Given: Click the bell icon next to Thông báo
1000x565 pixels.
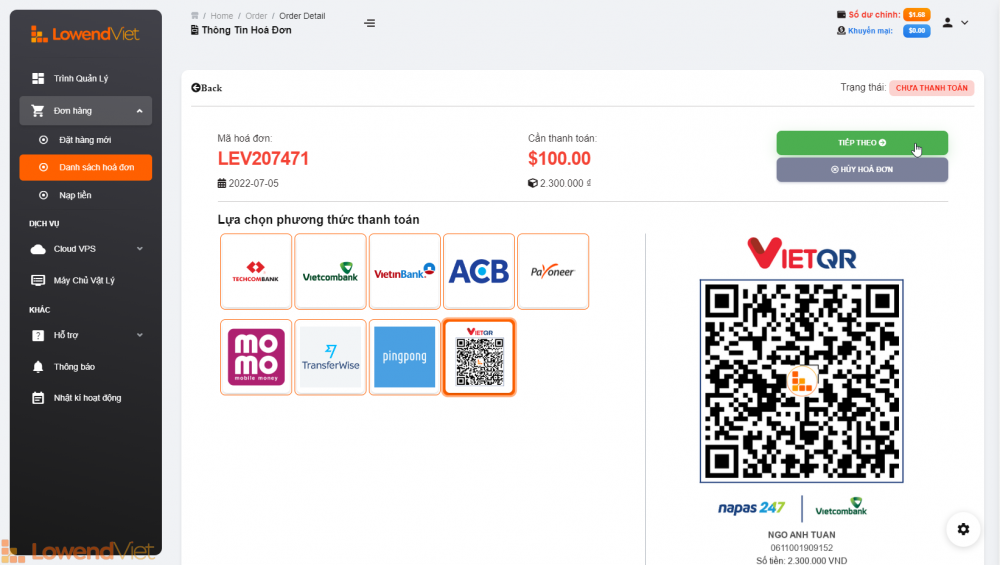Looking at the screenshot, I should pyautogui.click(x=38, y=367).
